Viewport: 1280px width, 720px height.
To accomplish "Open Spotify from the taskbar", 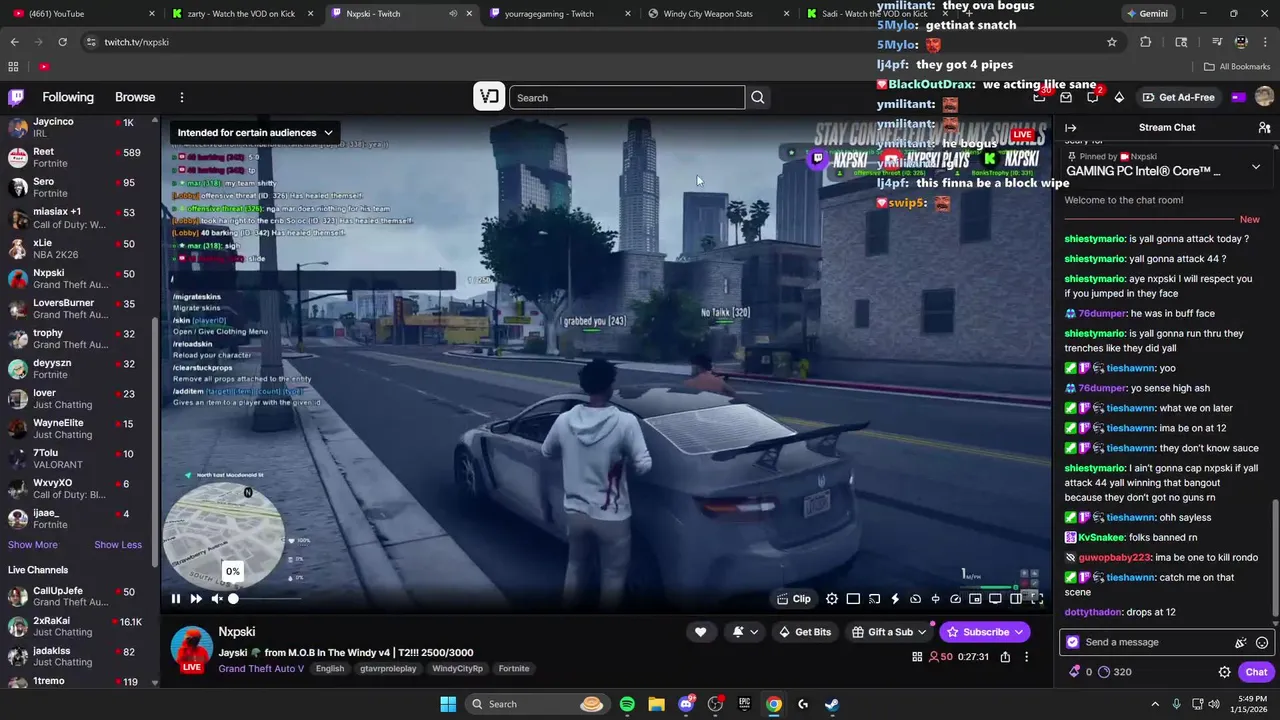I will click(x=627, y=704).
